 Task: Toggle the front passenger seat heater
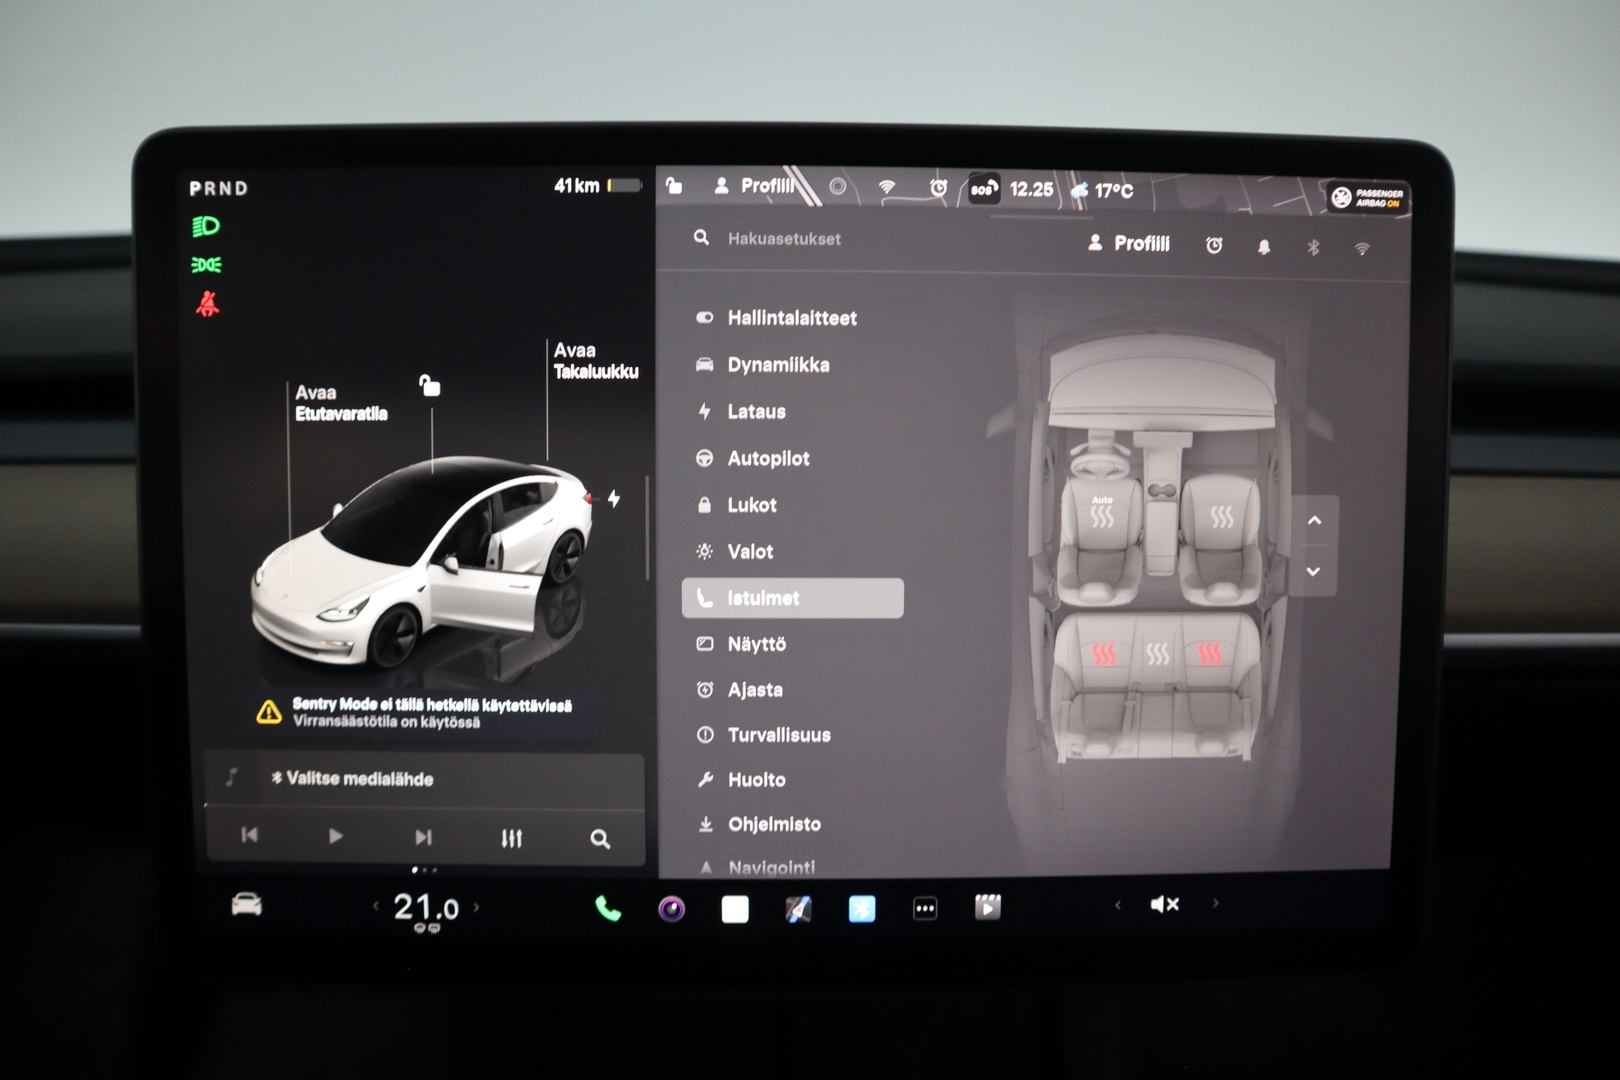tap(1222, 517)
